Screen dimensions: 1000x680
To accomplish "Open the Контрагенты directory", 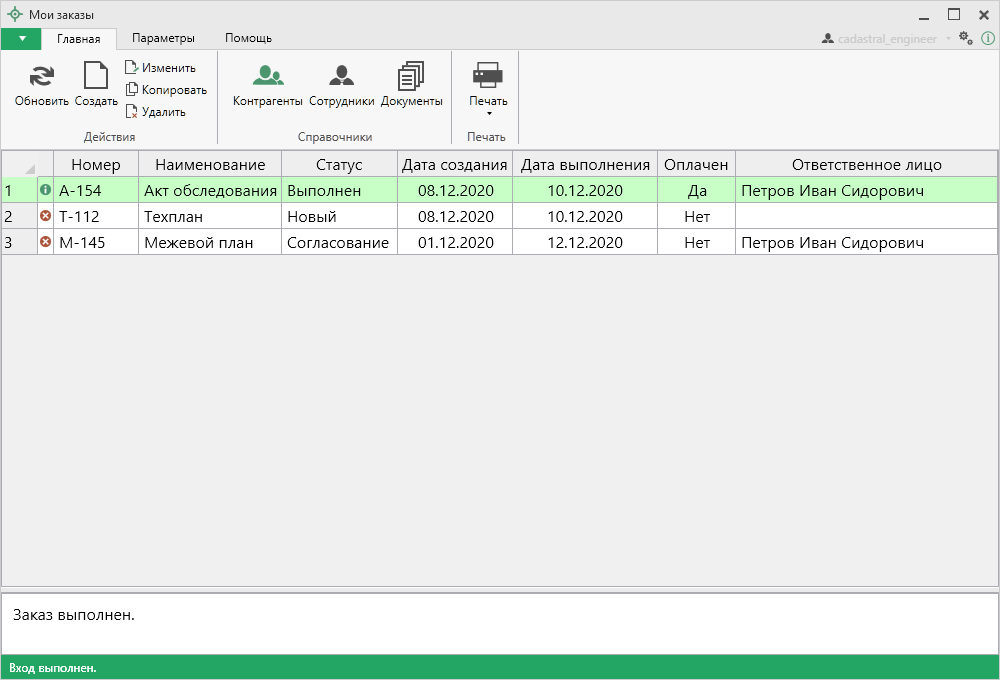I will 267,77.
